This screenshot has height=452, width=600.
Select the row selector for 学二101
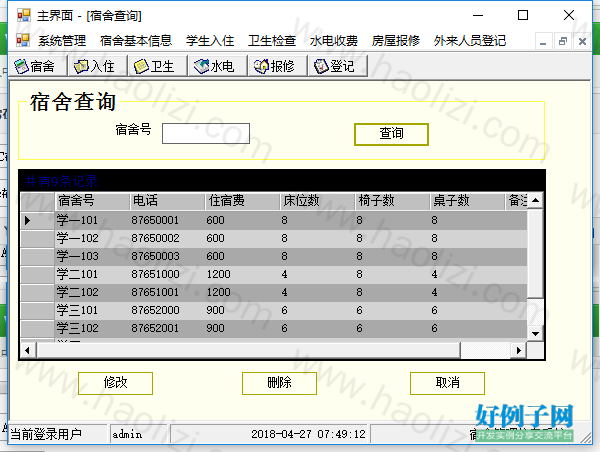(x=38, y=274)
